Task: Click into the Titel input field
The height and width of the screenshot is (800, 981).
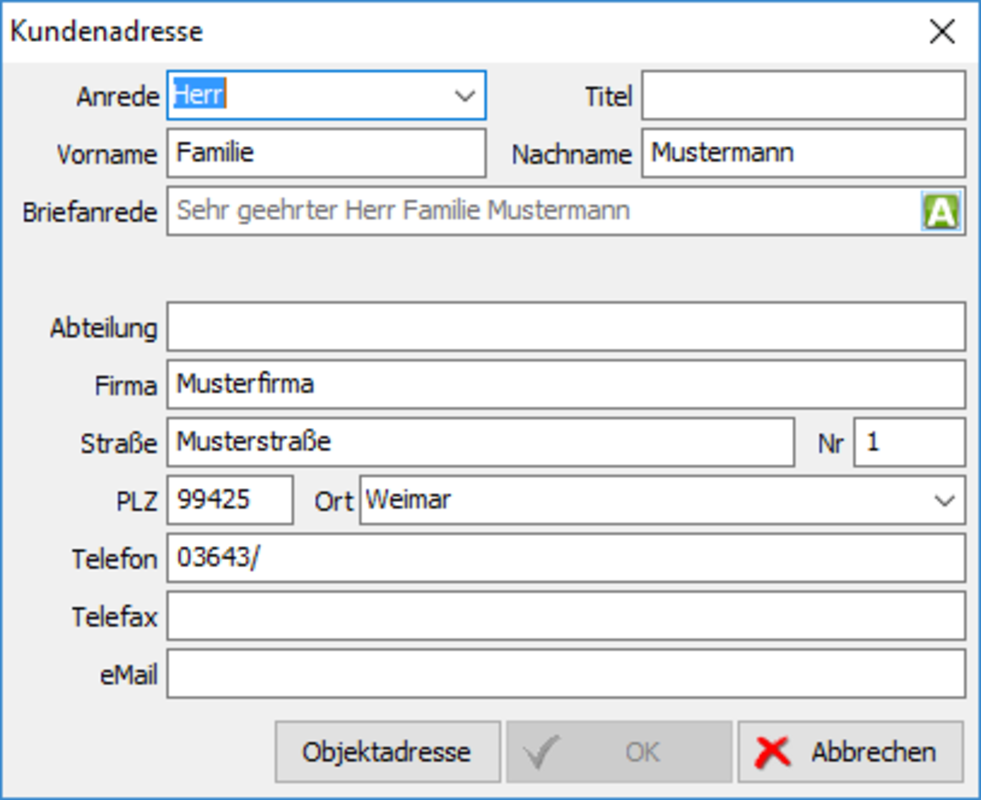Action: coord(803,96)
